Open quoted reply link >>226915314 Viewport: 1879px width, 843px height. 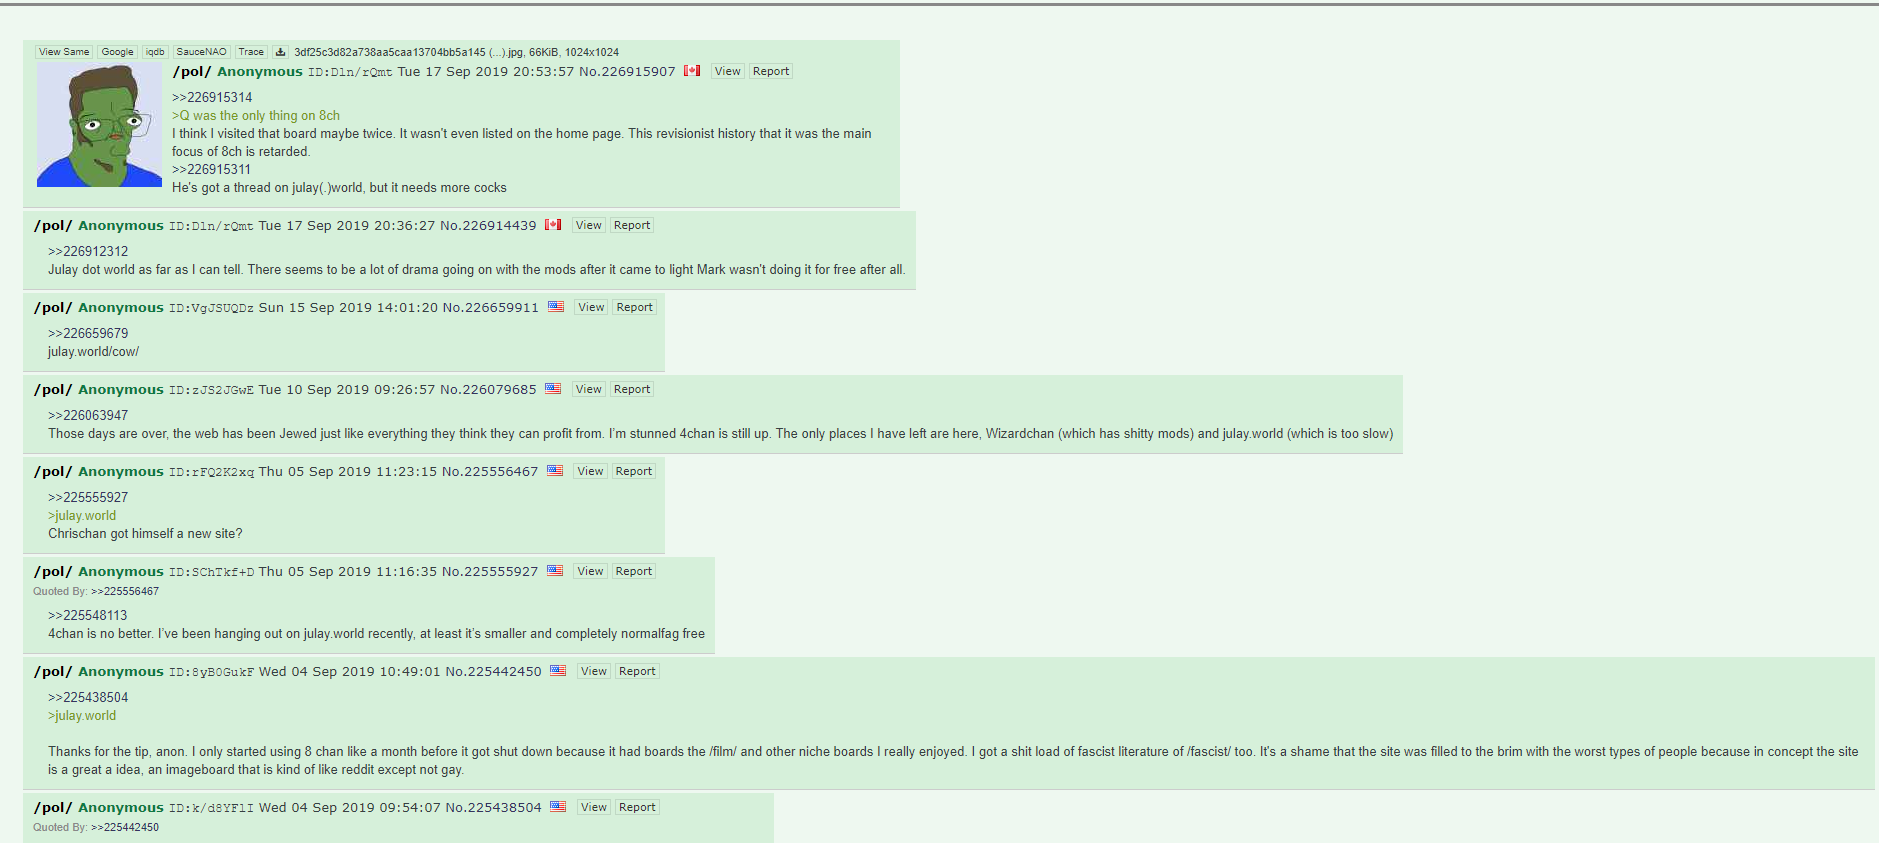pyautogui.click(x=212, y=97)
